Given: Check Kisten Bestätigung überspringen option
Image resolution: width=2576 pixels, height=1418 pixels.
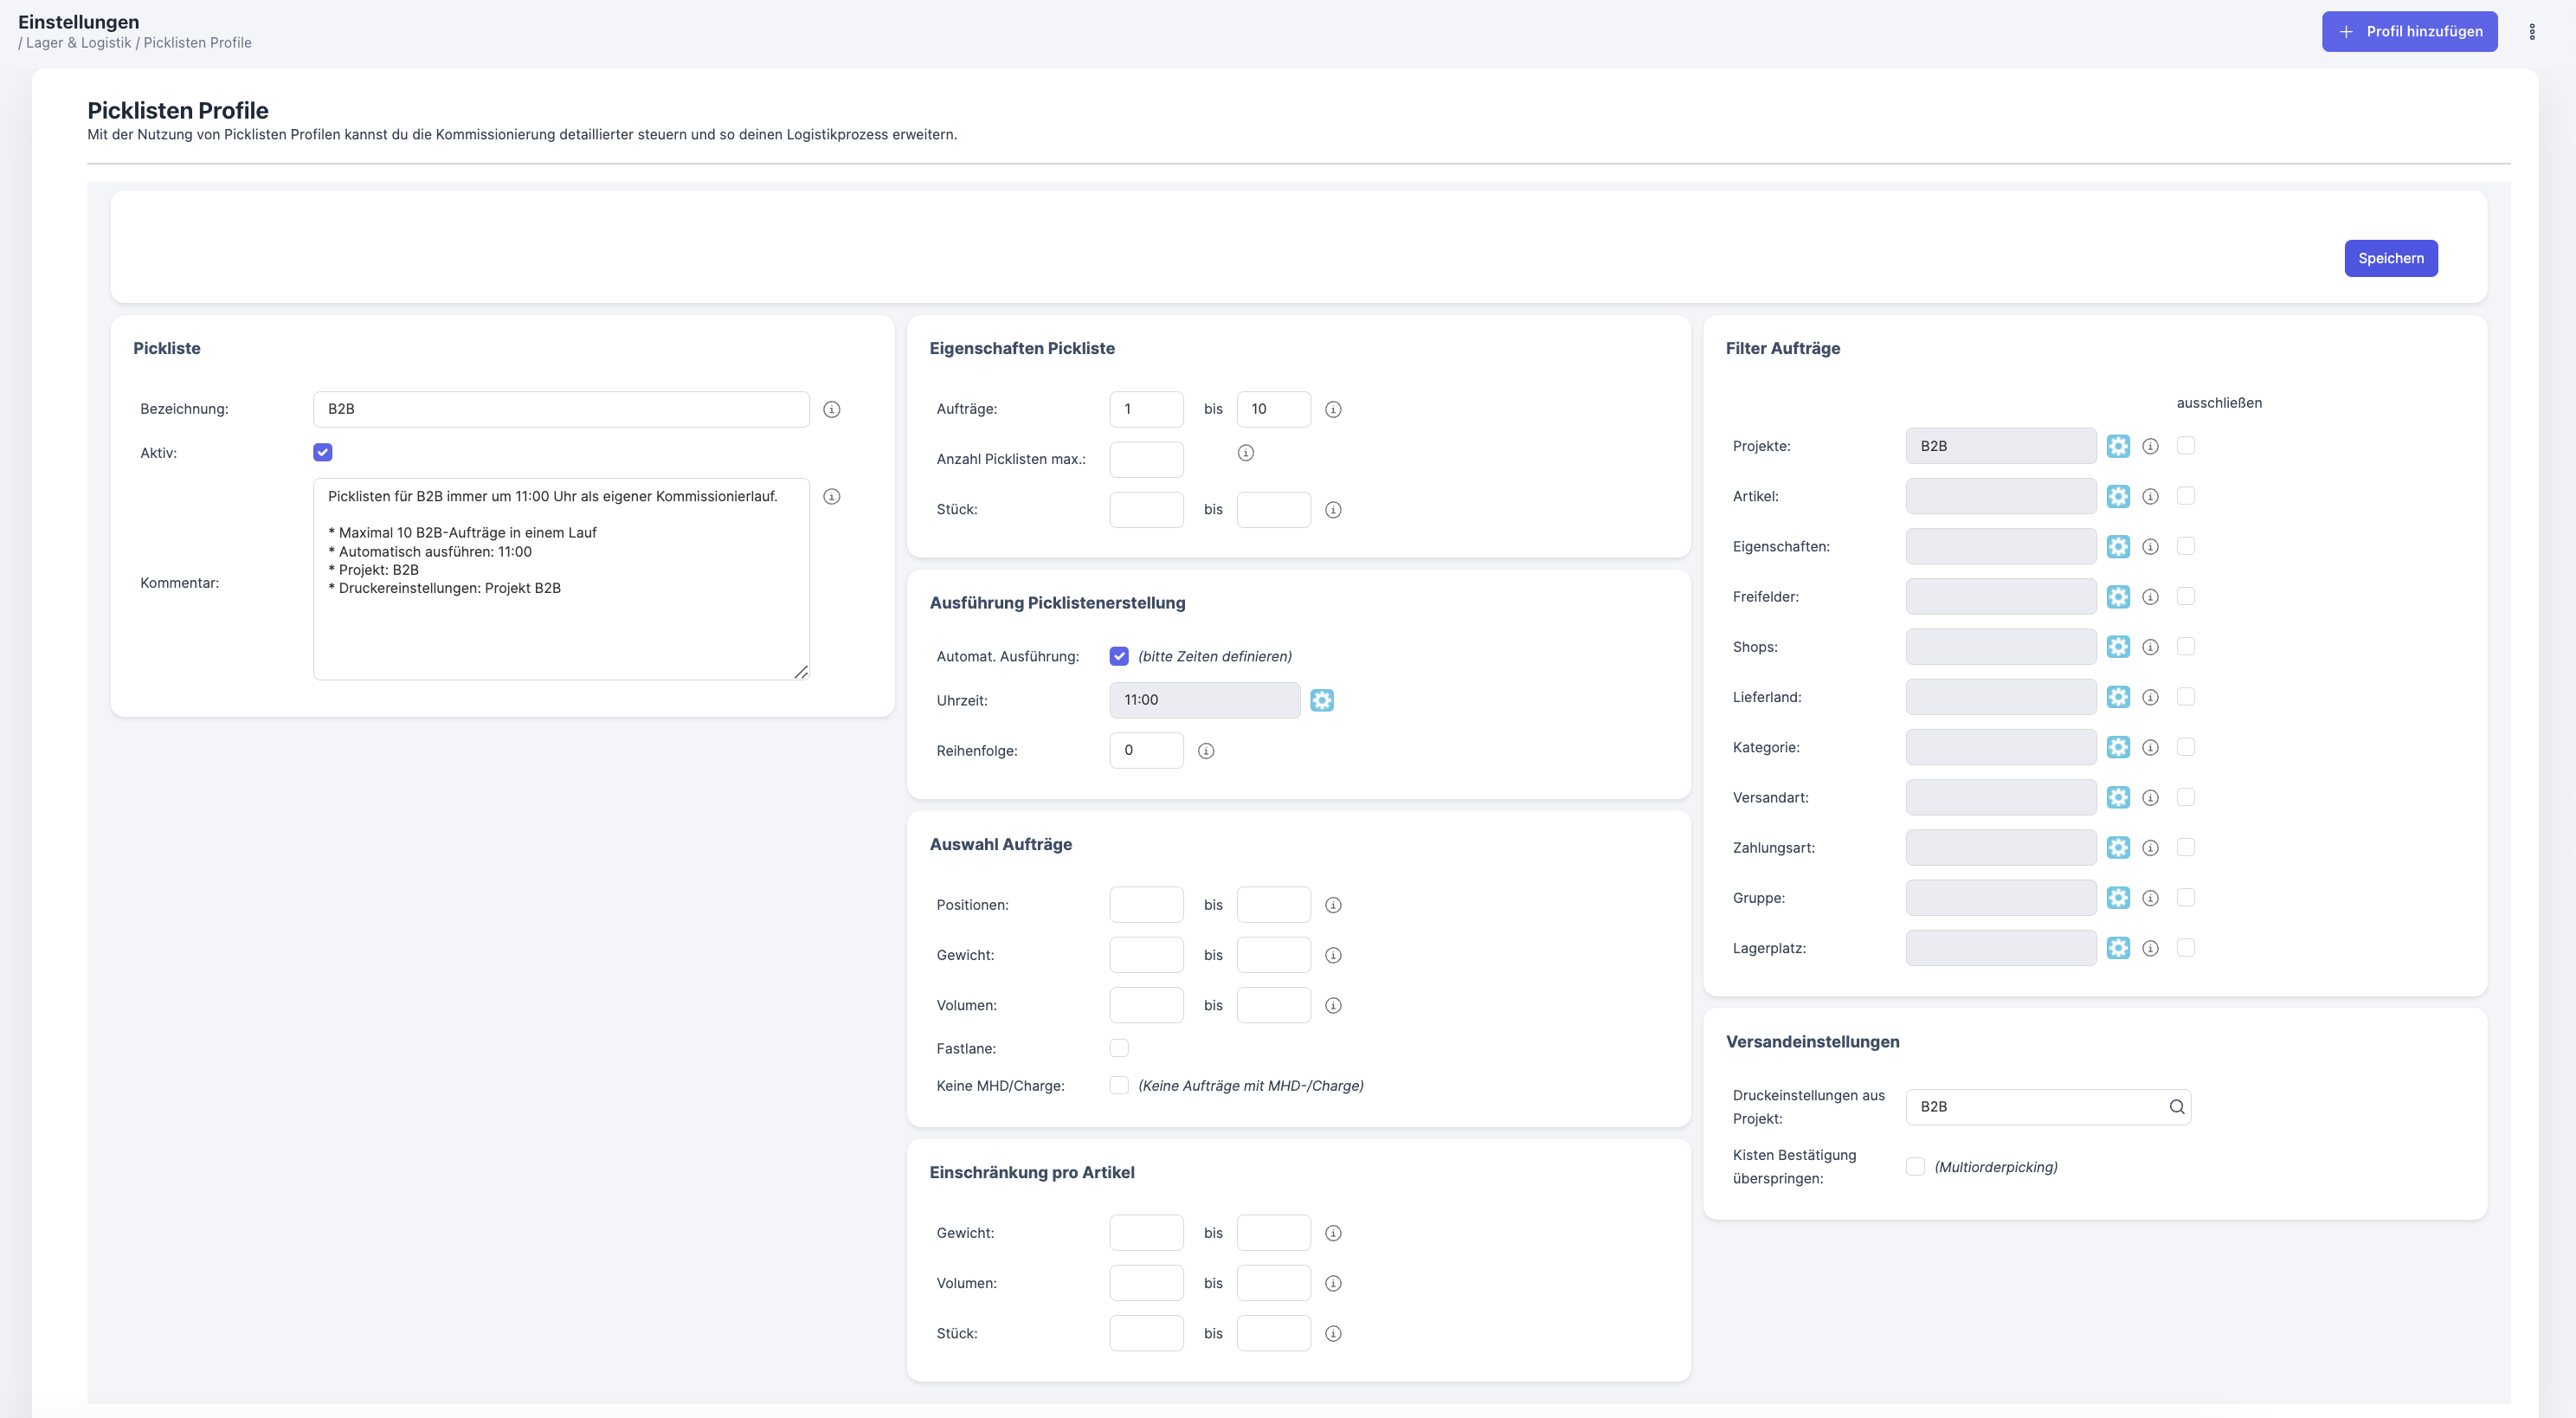Looking at the screenshot, I should (x=1915, y=1167).
